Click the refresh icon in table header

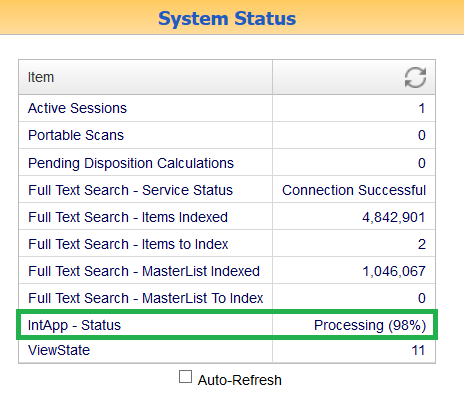coord(415,77)
